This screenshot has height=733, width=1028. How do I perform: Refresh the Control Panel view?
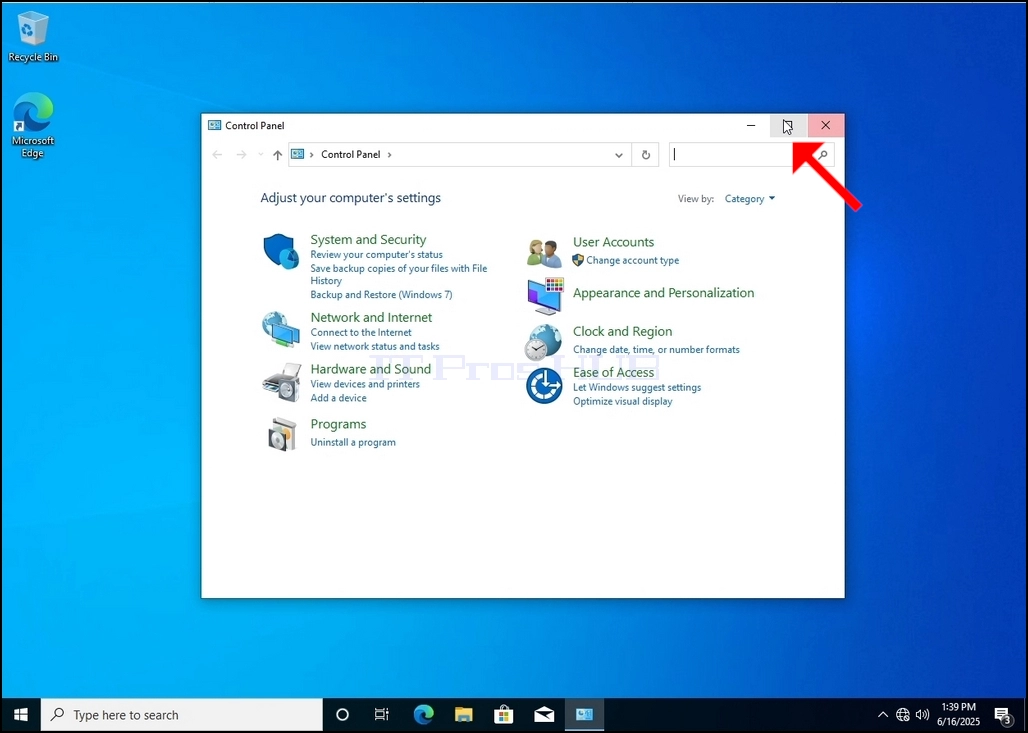coord(646,155)
